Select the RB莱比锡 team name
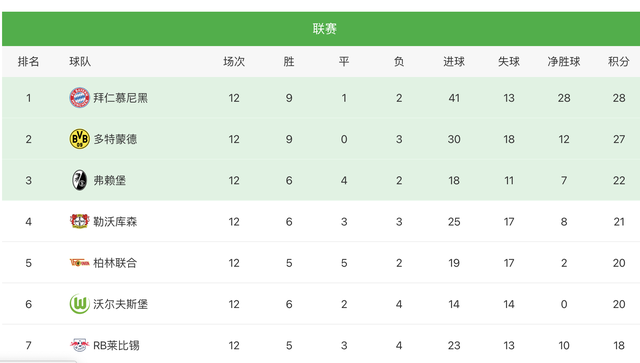This screenshot has width=640, height=363. point(116,345)
